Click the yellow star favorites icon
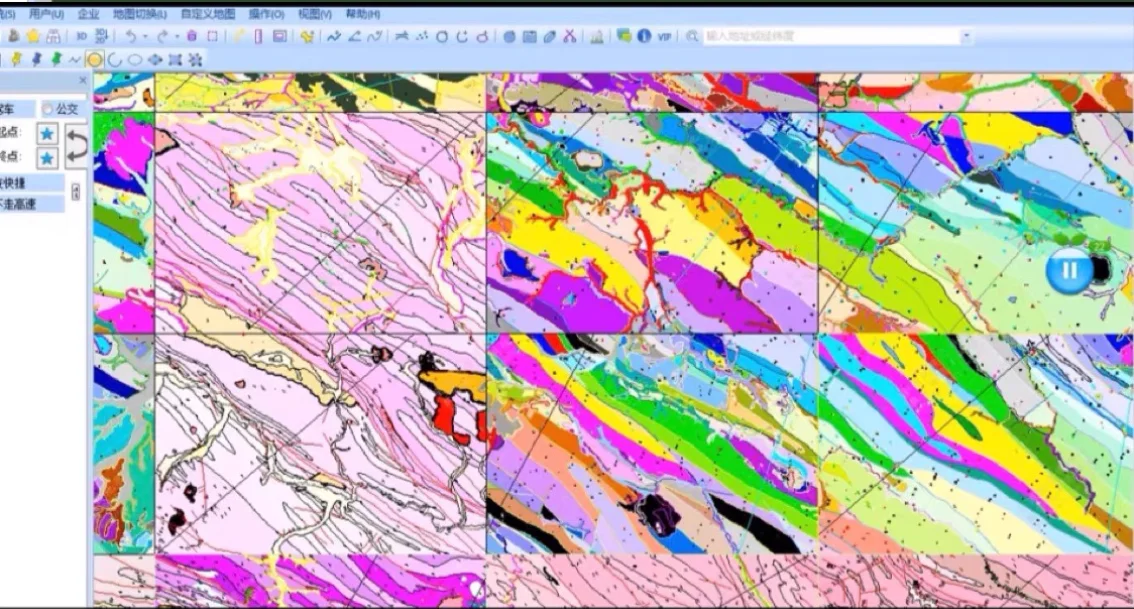 pos(32,36)
